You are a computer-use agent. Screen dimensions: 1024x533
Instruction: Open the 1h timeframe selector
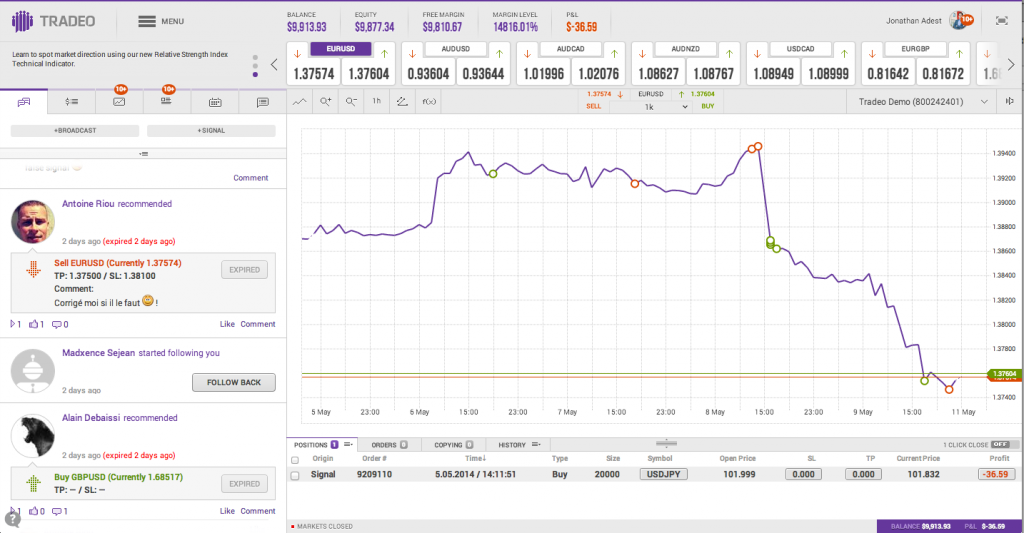pos(376,101)
